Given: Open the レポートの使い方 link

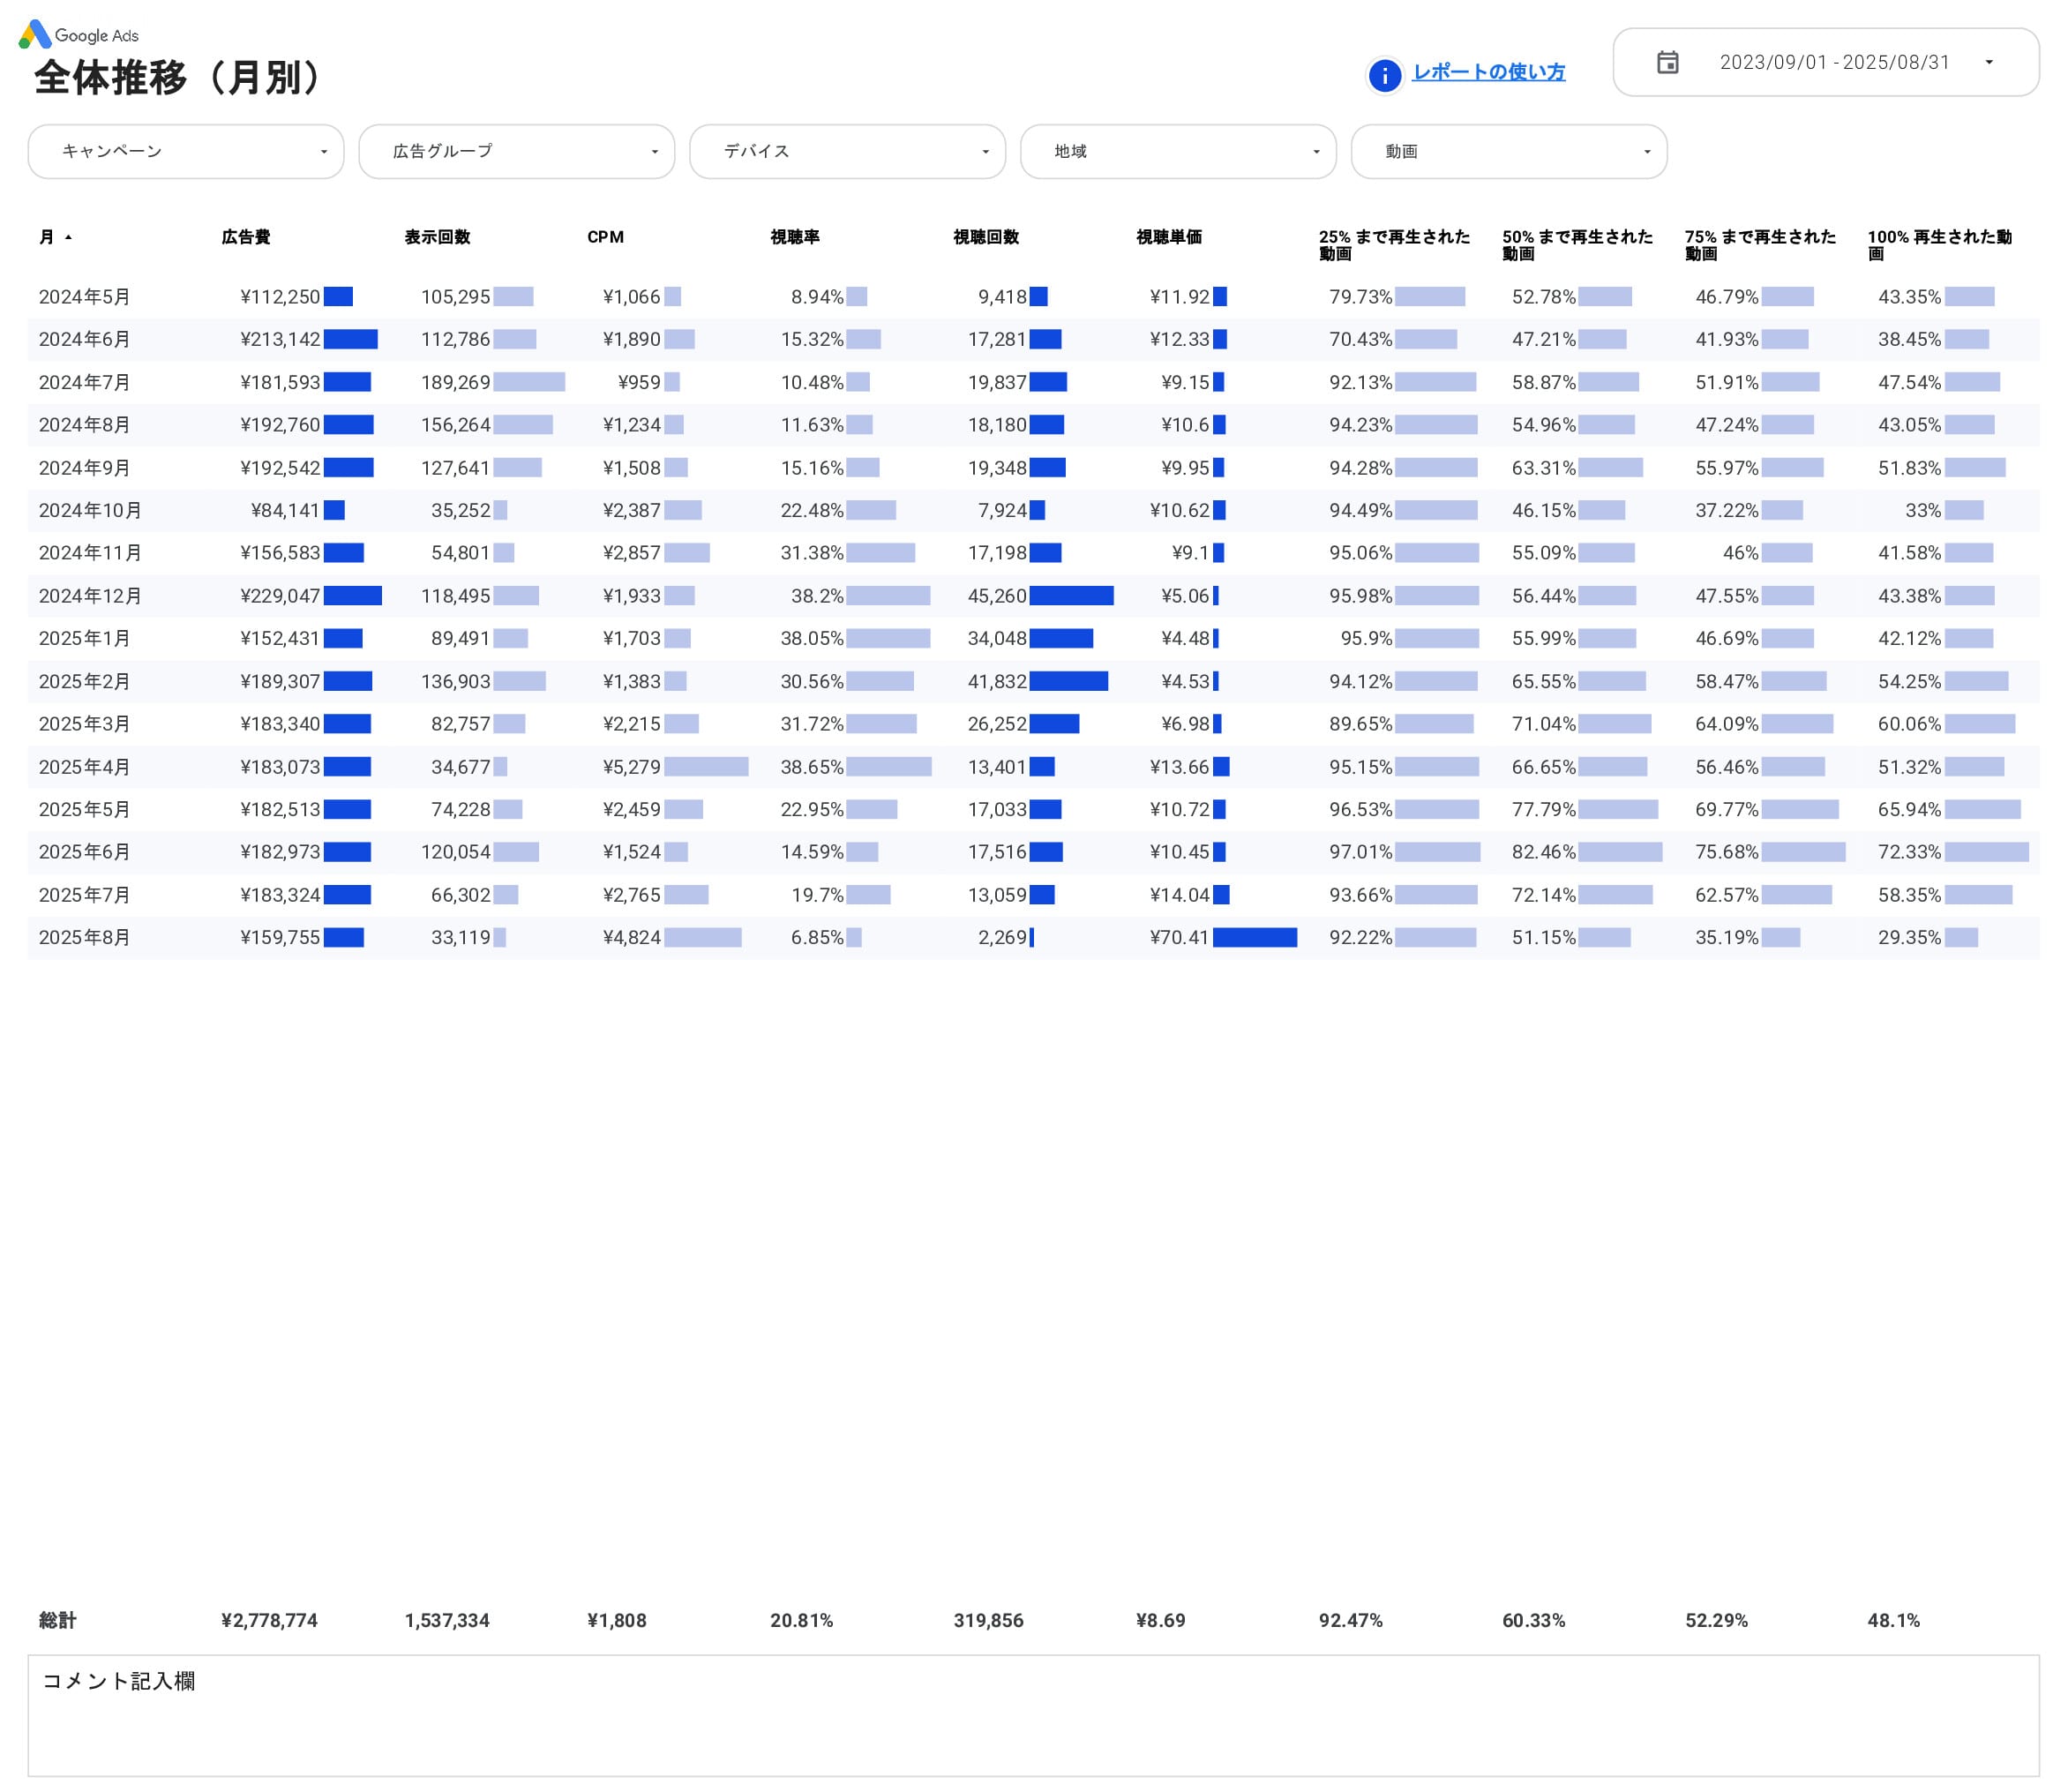Looking at the screenshot, I should [x=1488, y=72].
